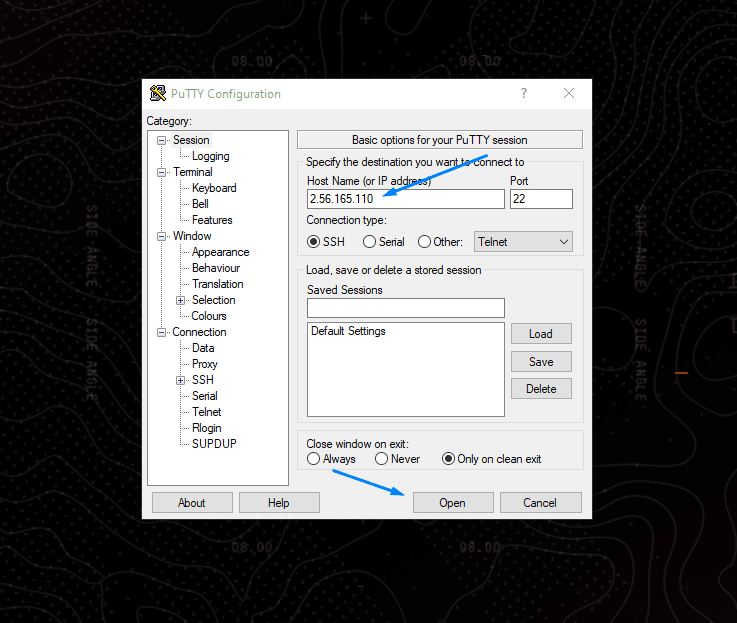Open the Telnet protocol dropdown
The width and height of the screenshot is (737, 623).
click(523, 242)
